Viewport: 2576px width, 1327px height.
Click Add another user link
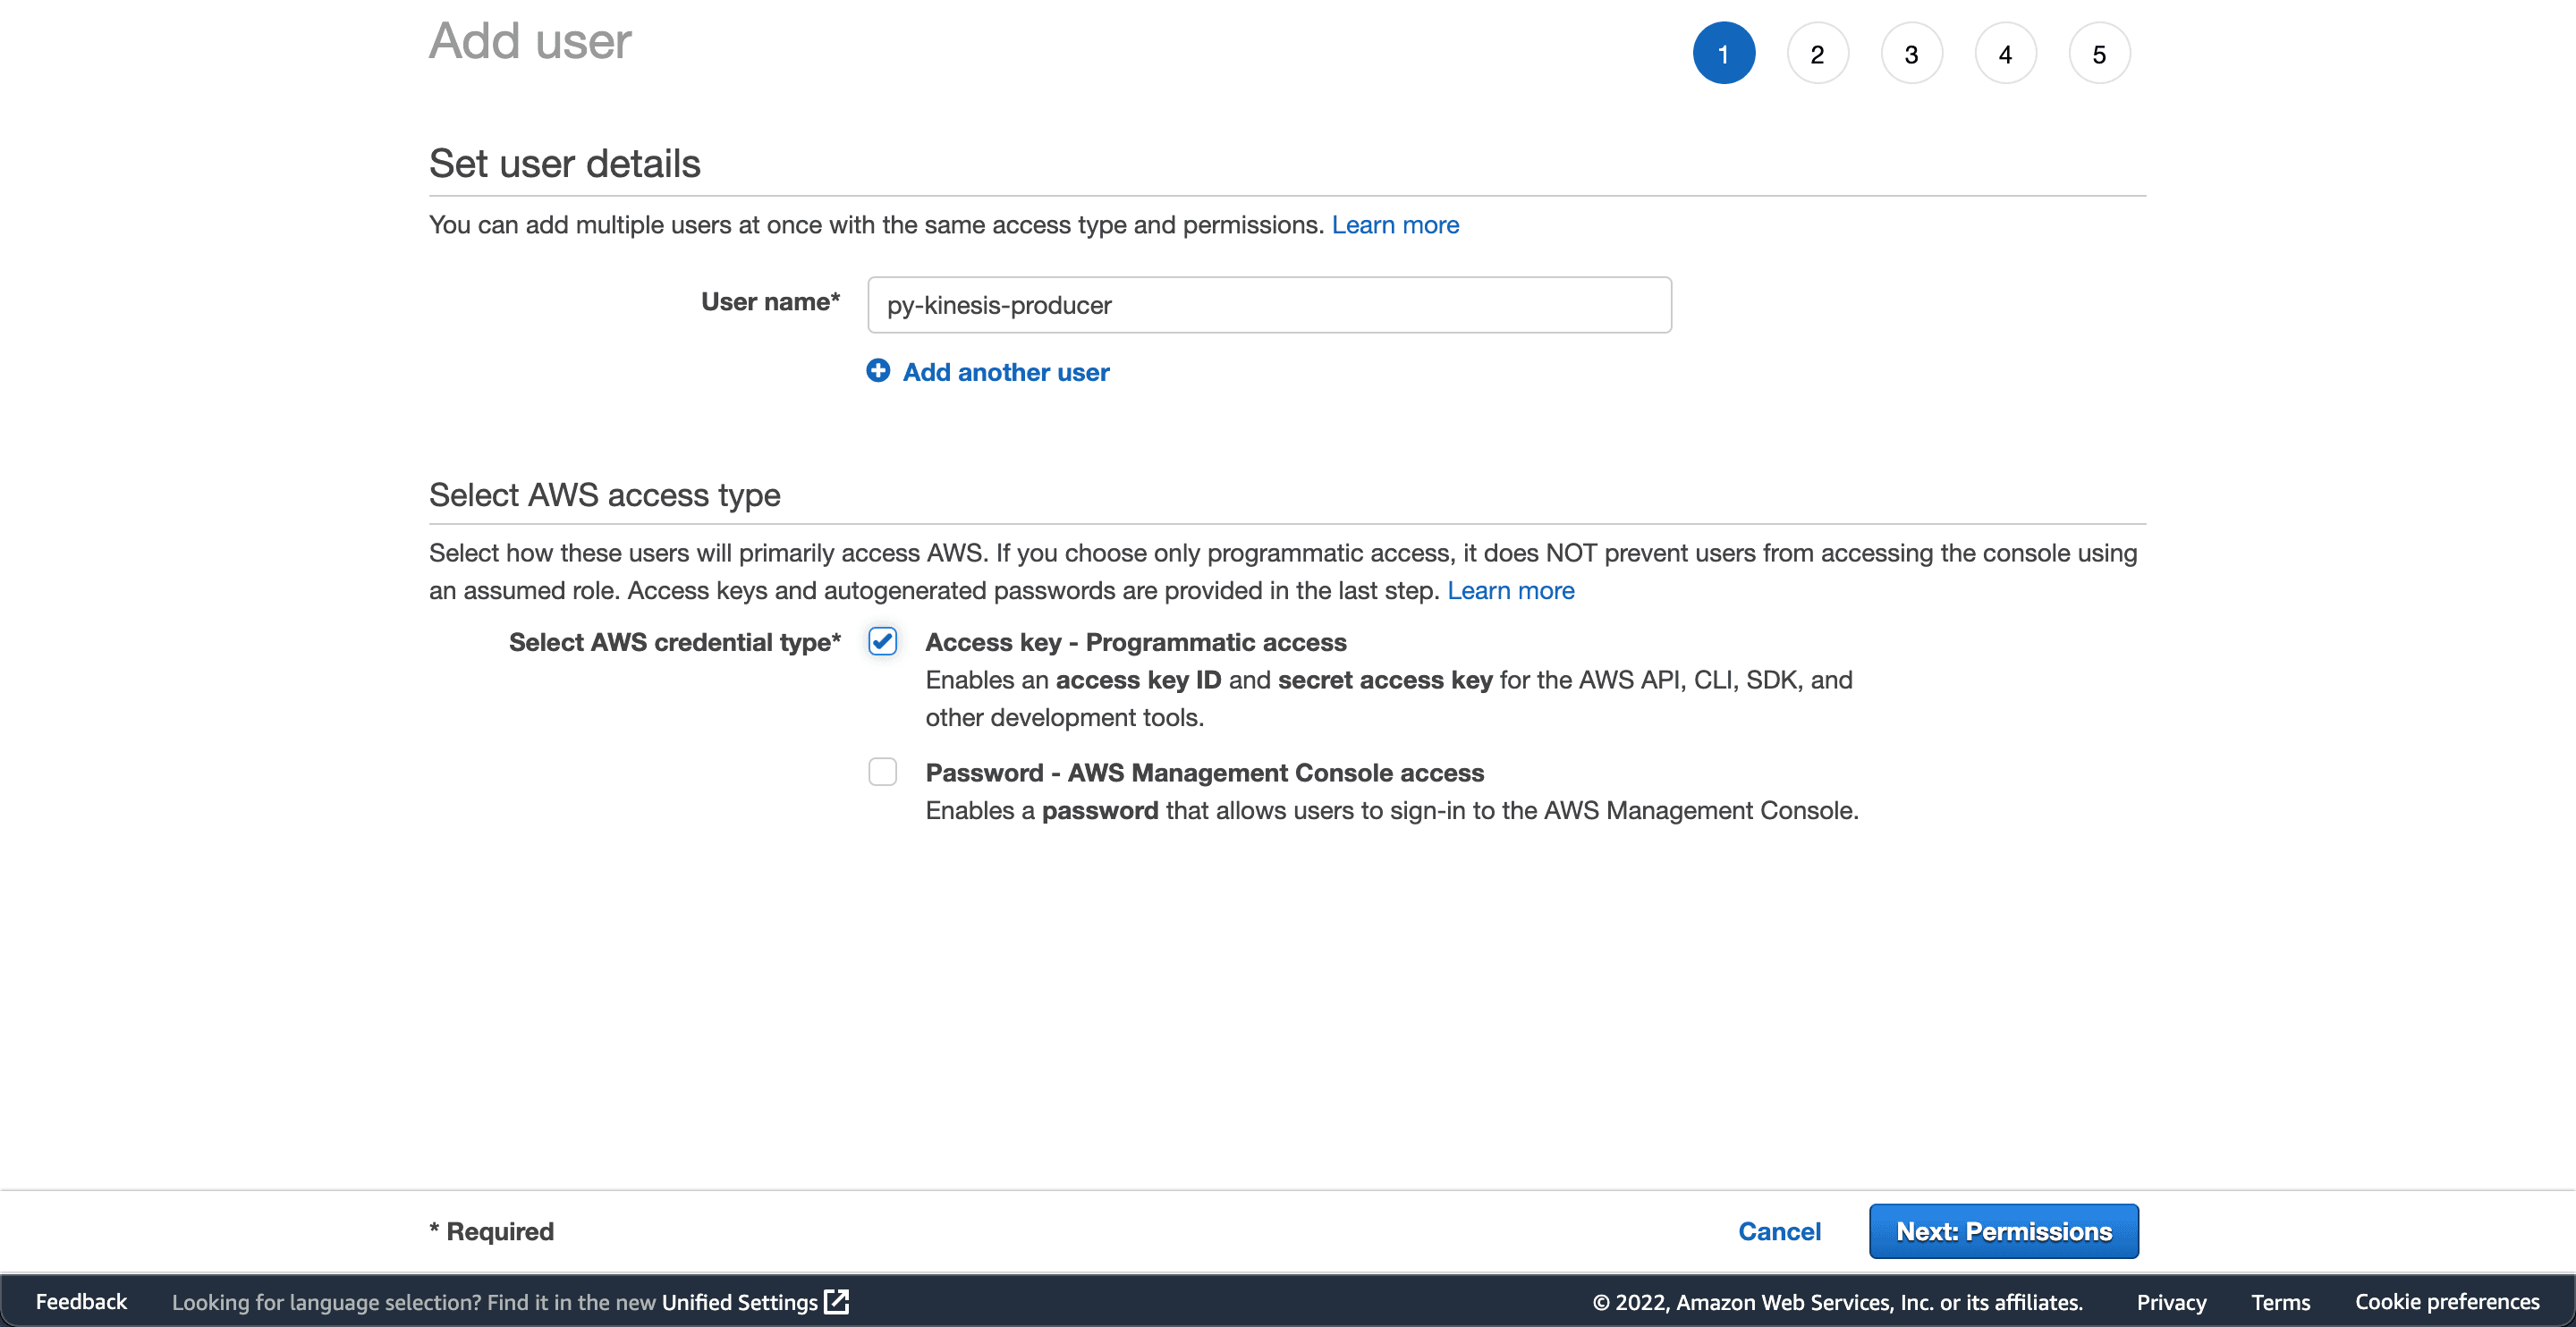coord(1005,372)
